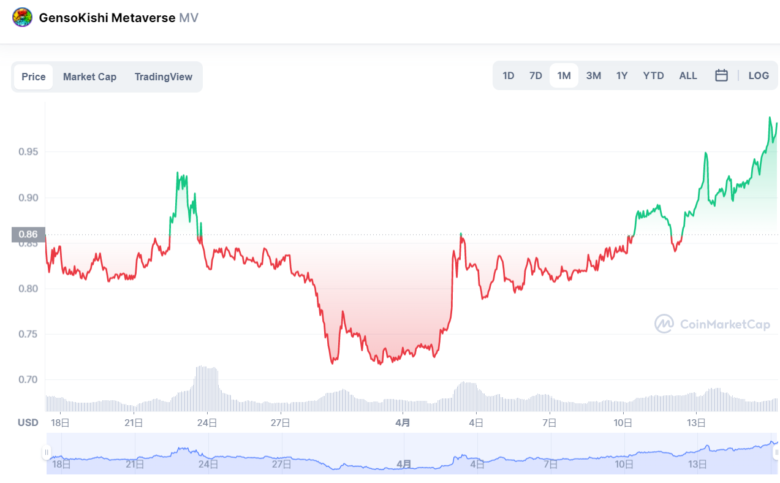Screen dimensions: 780x483
Task: Click the GensoKishi Metaverse title text
Action: pos(107,18)
